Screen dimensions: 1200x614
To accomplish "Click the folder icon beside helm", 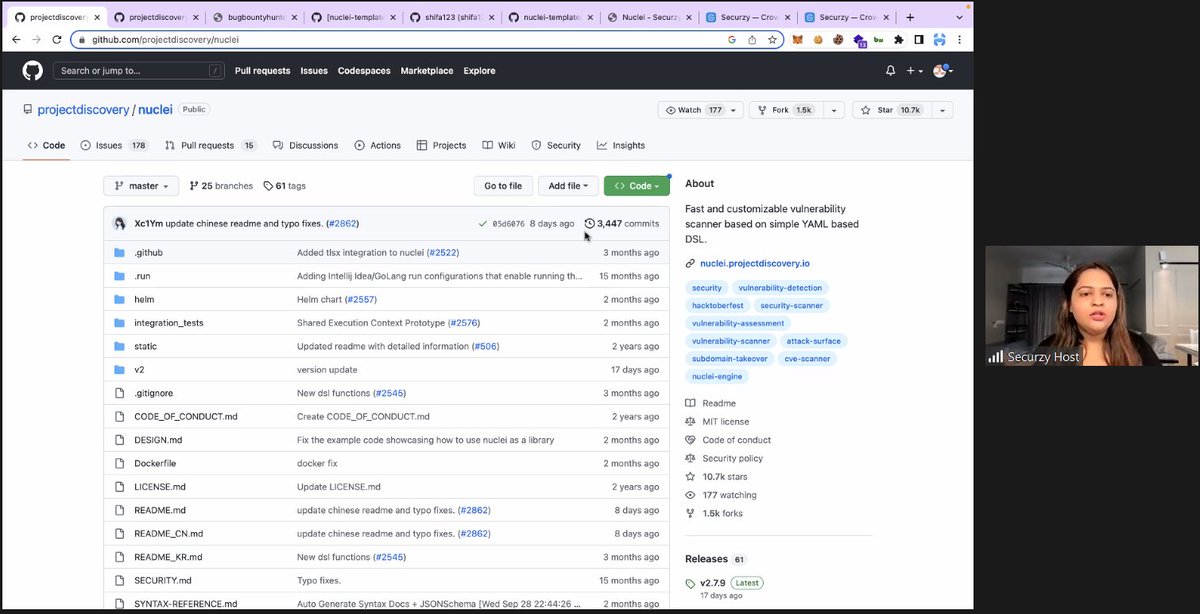I will coord(119,299).
